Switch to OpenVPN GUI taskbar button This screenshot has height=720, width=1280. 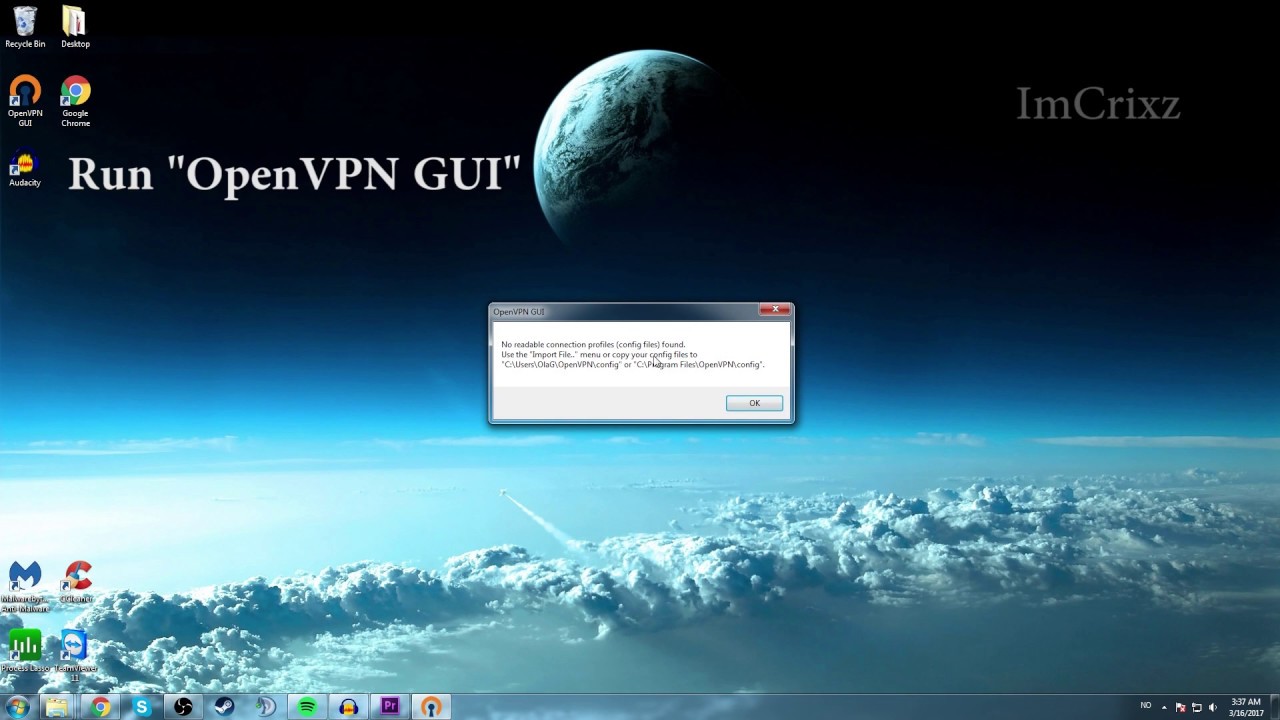431,707
